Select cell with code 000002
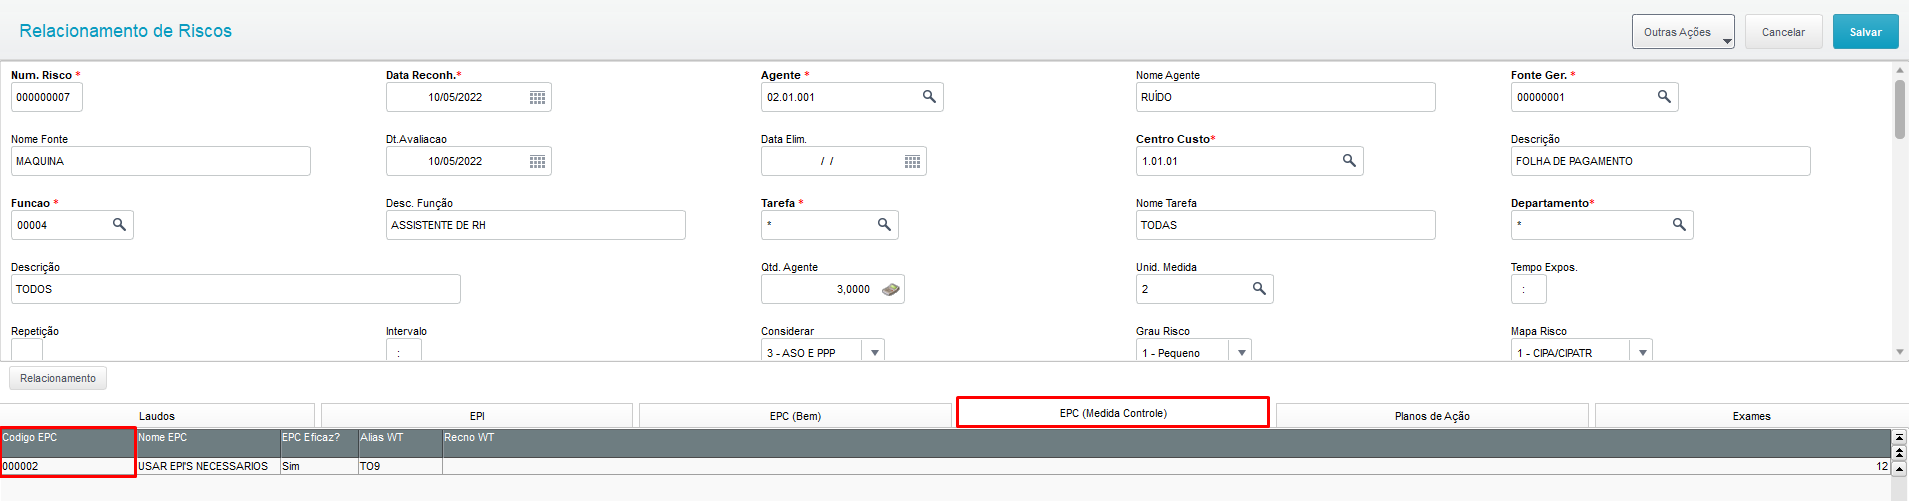1909x501 pixels. 68,466
